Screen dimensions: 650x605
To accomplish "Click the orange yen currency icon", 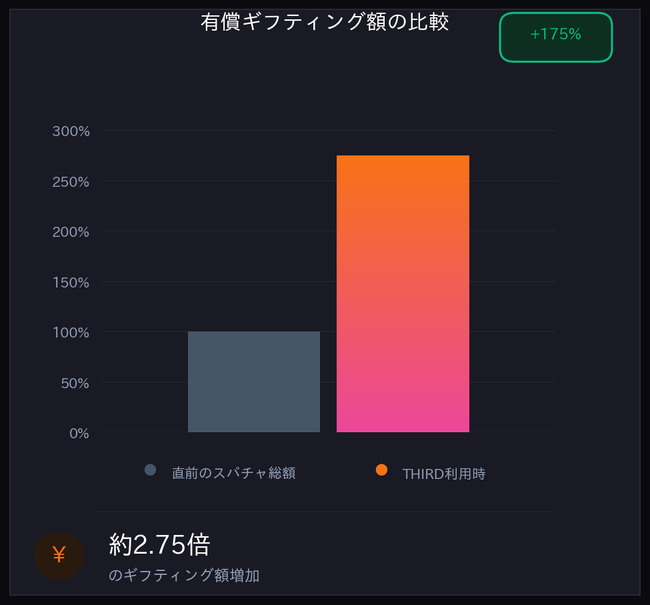I will (59, 555).
